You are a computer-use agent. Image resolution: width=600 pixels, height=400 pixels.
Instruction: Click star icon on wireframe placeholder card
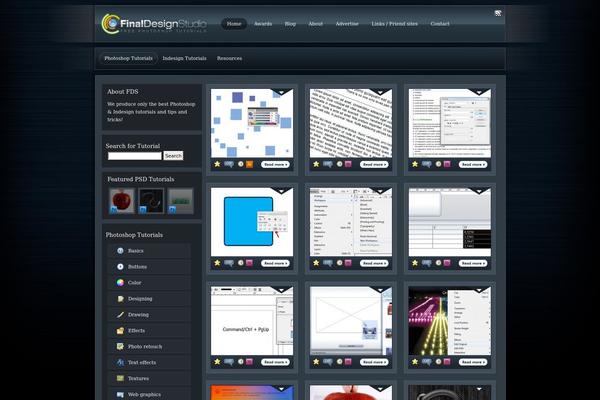[x=316, y=362]
